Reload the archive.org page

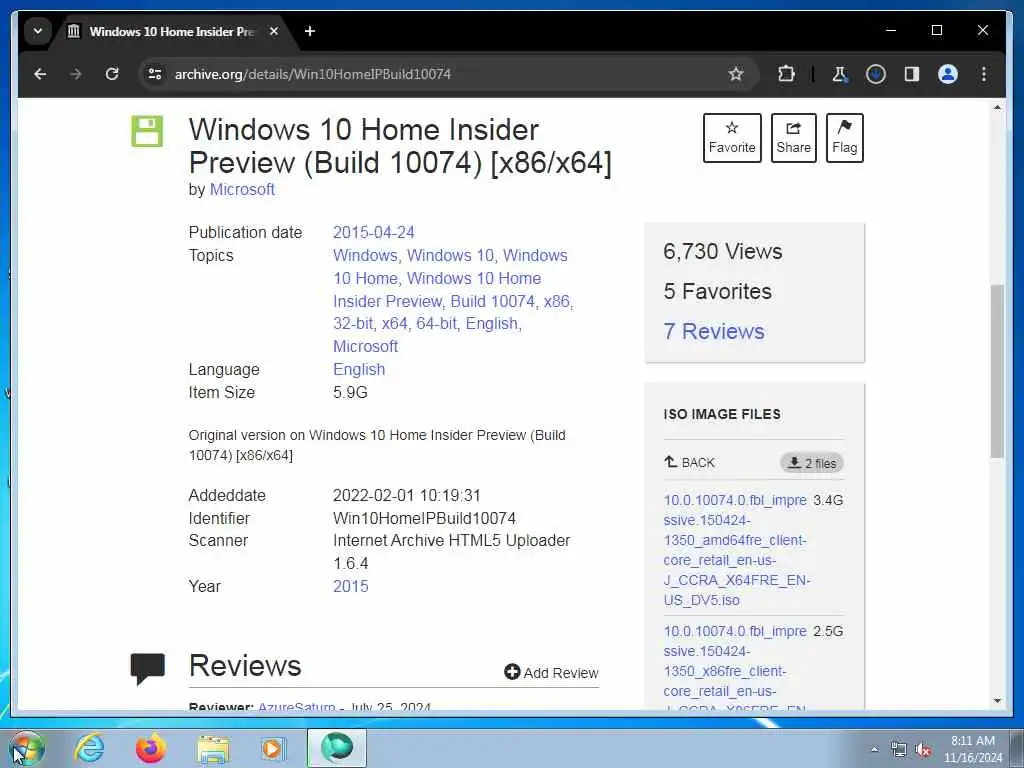[112, 74]
